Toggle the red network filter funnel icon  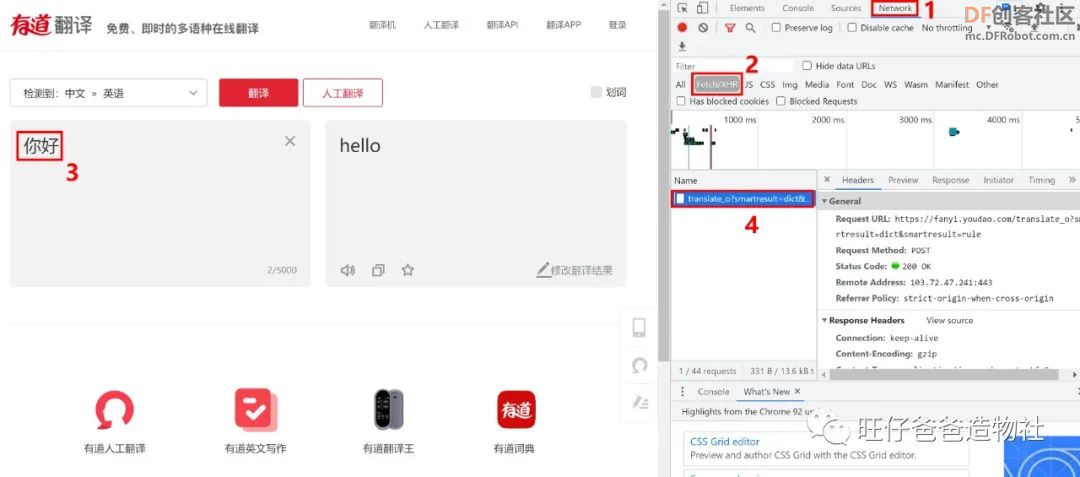(x=729, y=28)
